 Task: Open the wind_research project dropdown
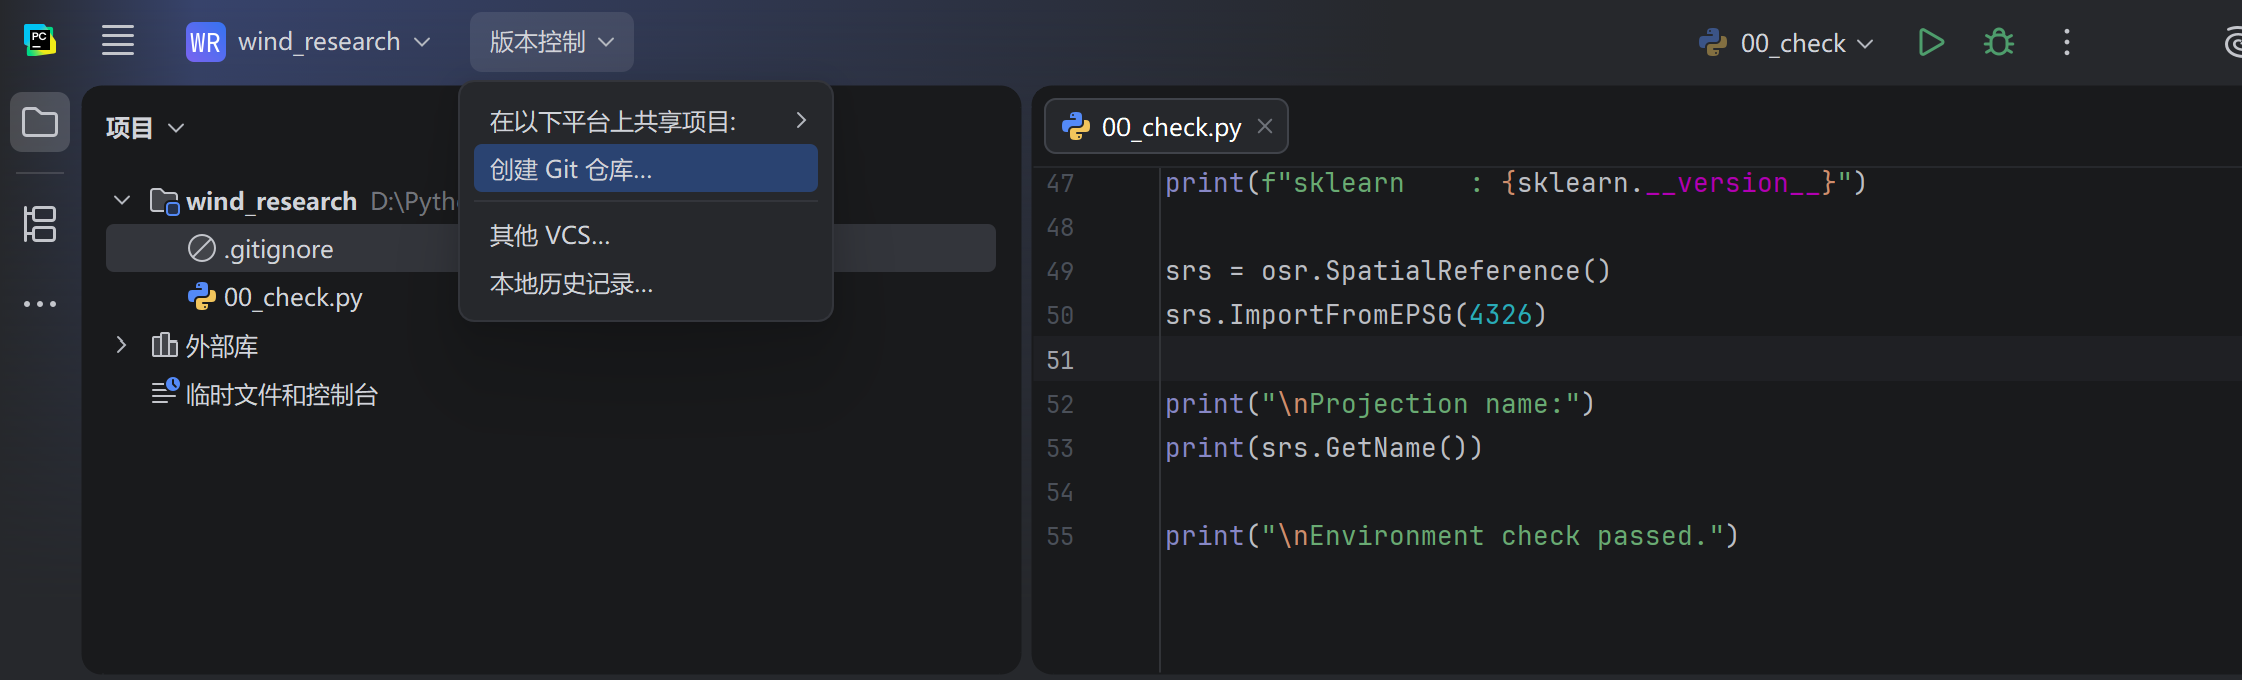pos(334,42)
